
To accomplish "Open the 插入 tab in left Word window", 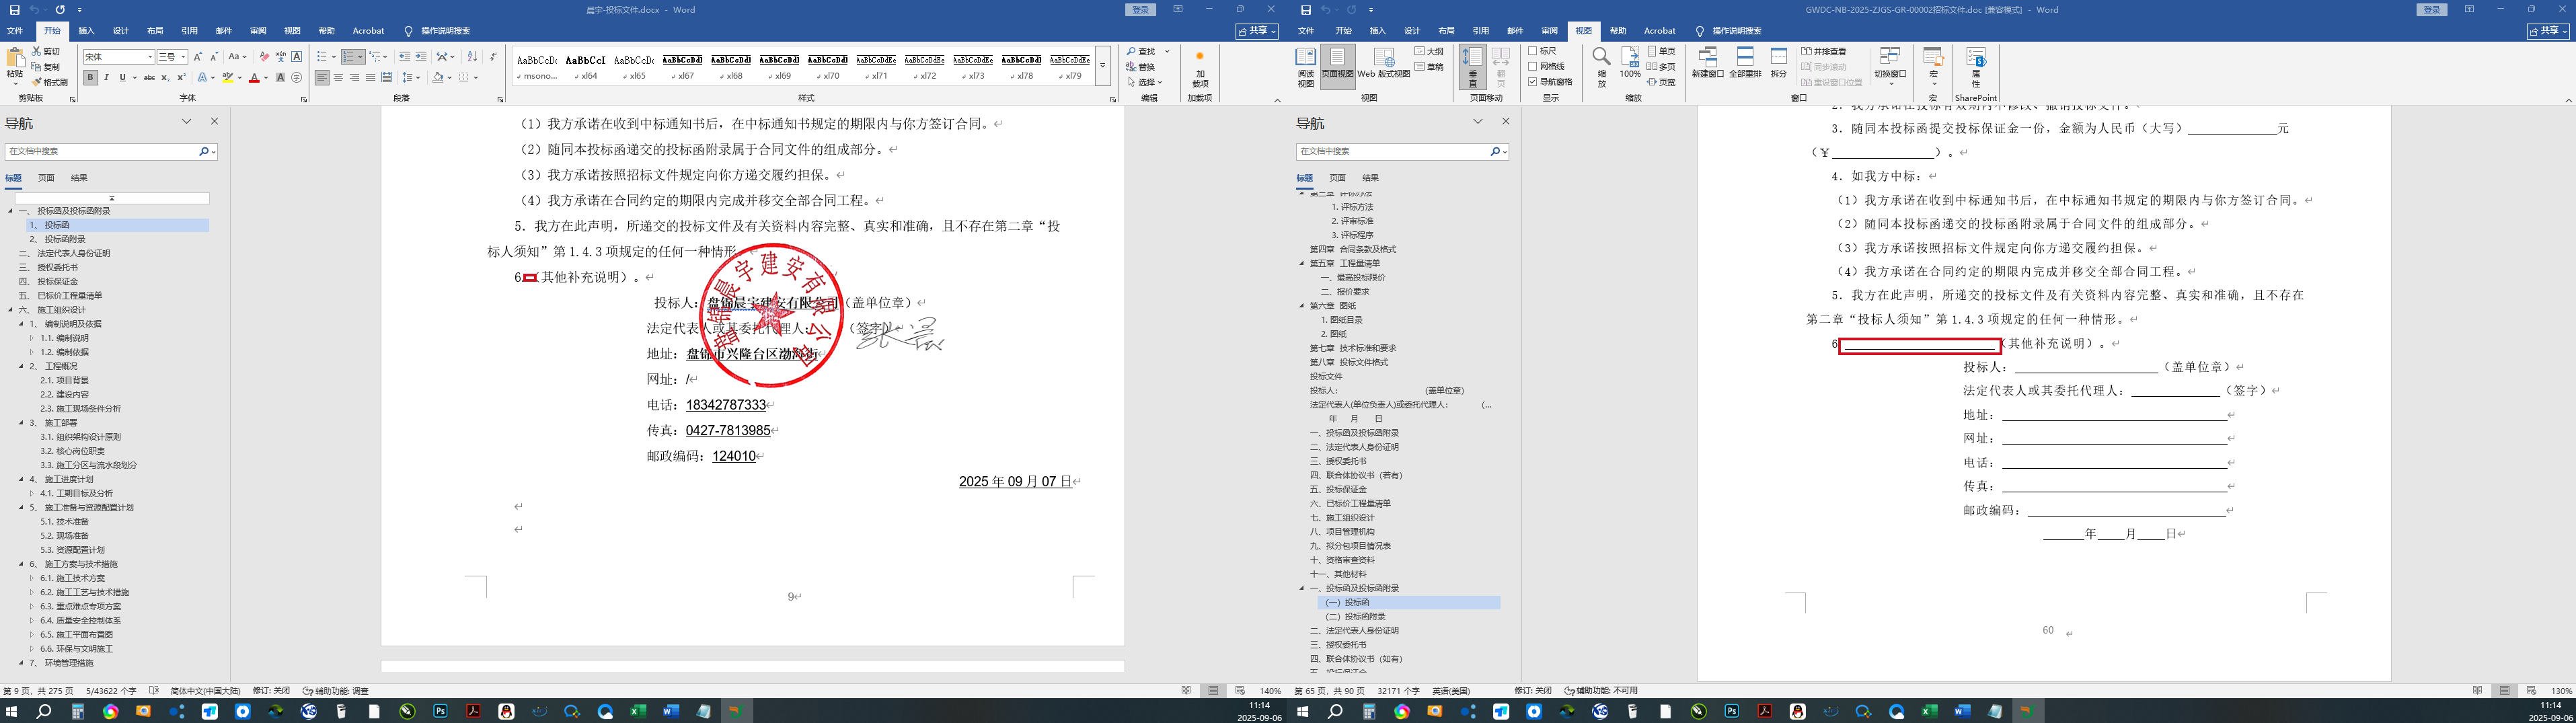I will 87,31.
